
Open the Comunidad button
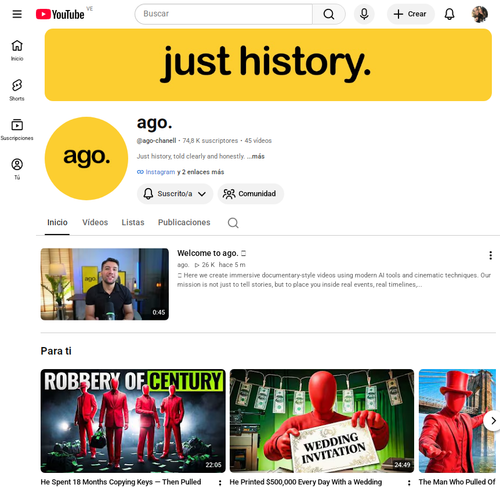[x=251, y=194]
